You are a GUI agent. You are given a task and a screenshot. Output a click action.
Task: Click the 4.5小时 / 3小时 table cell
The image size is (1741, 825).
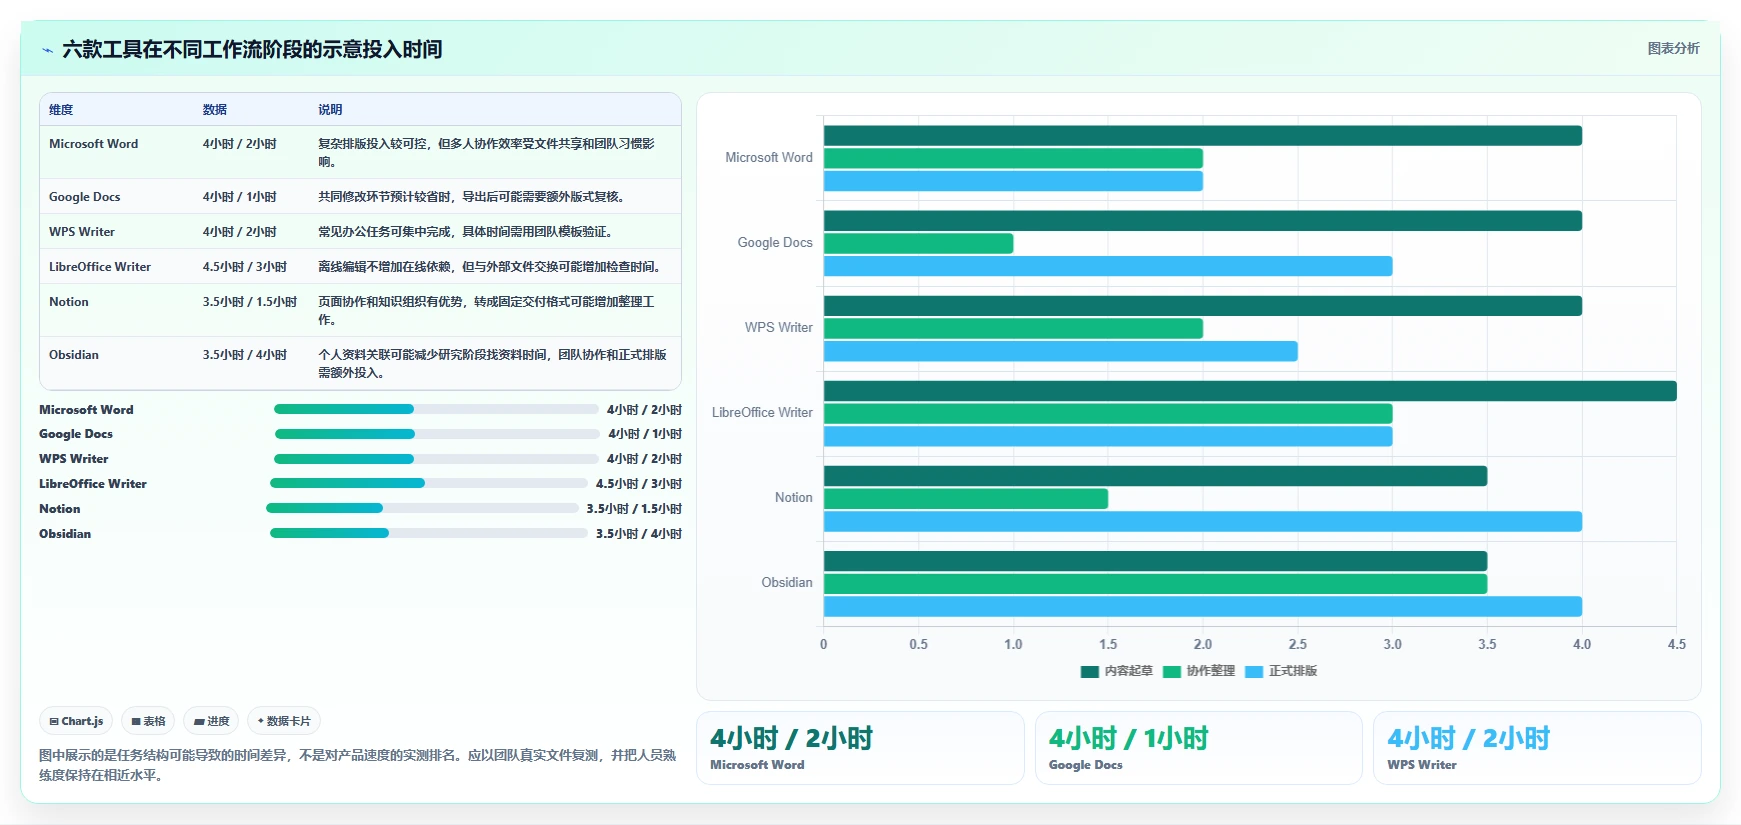tap(245, 267)
